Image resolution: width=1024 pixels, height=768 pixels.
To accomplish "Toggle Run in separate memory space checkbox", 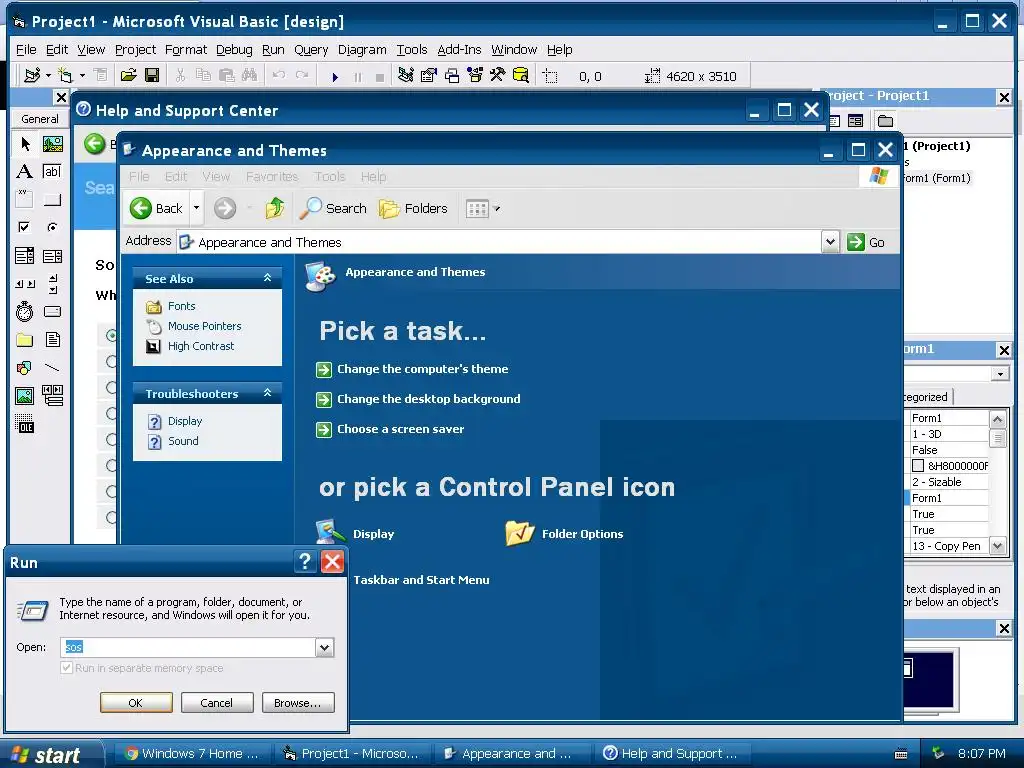I will point(66,667).
